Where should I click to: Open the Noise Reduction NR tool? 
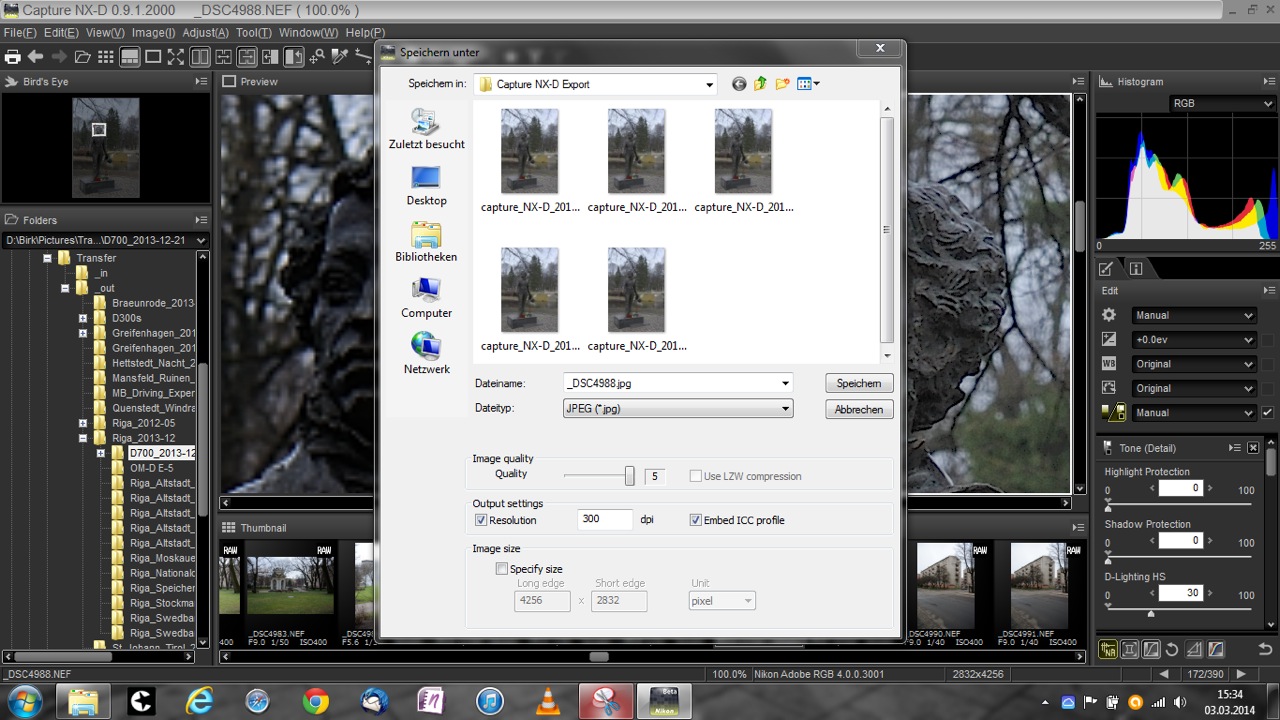pos(1108,649)
